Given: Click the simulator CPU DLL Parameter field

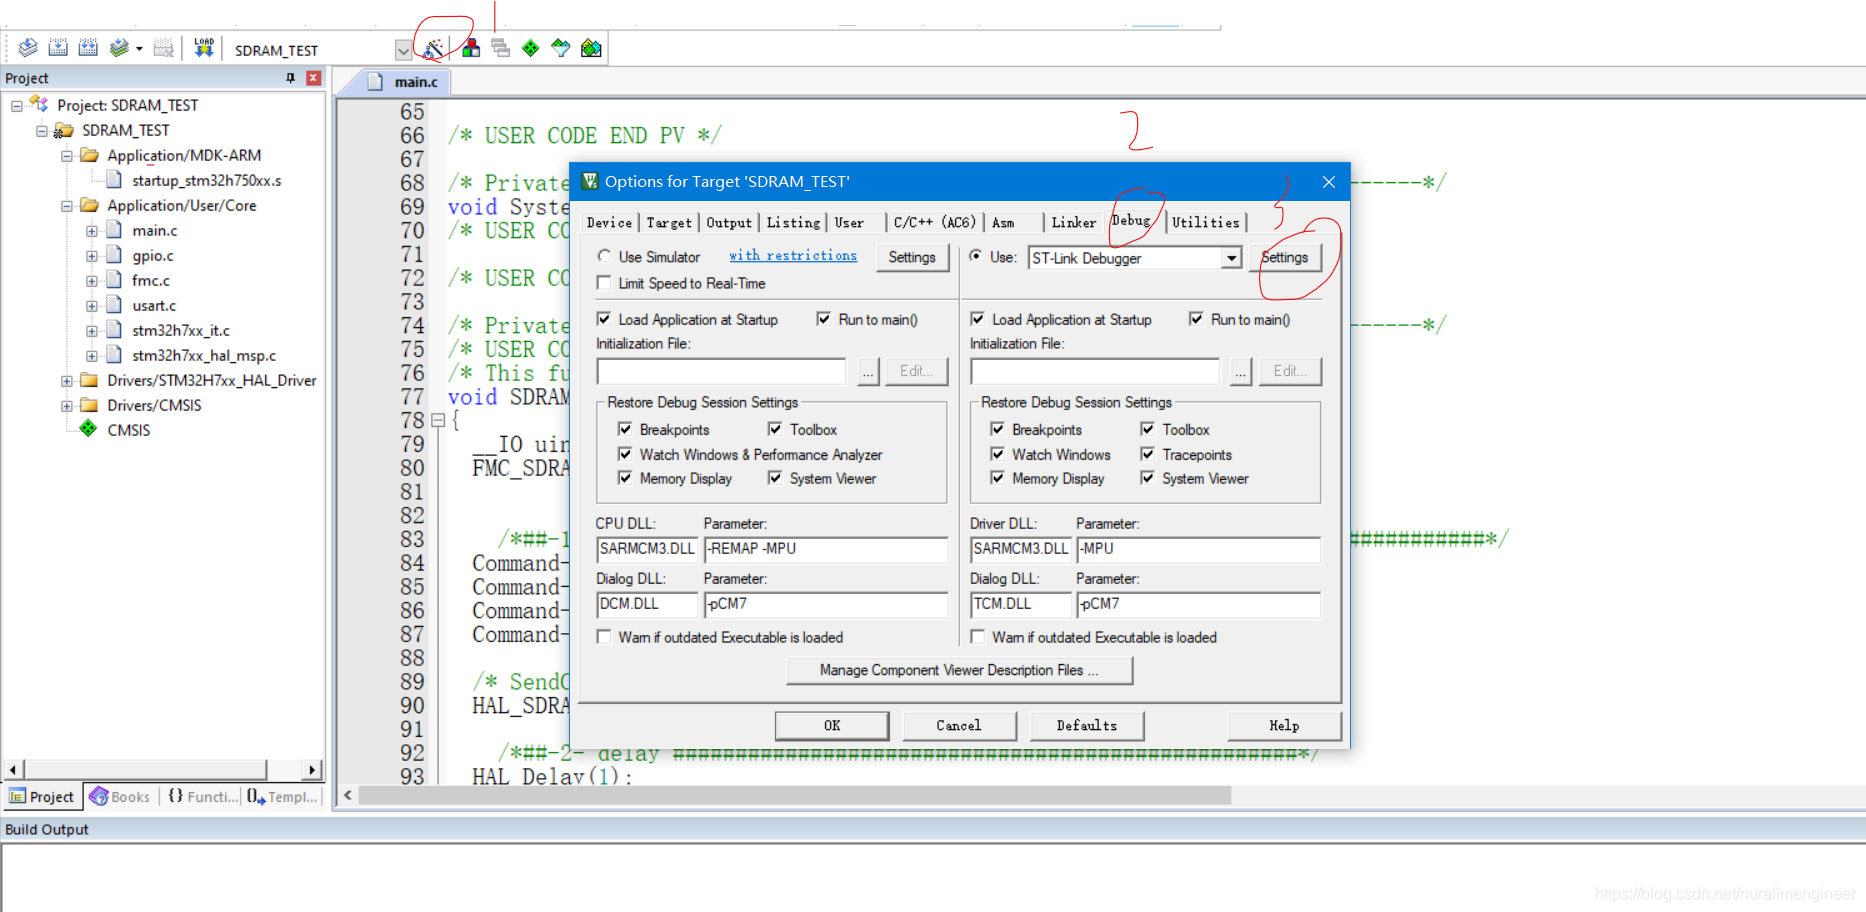Looking at the screenshot, I should (x=825, y=549).
